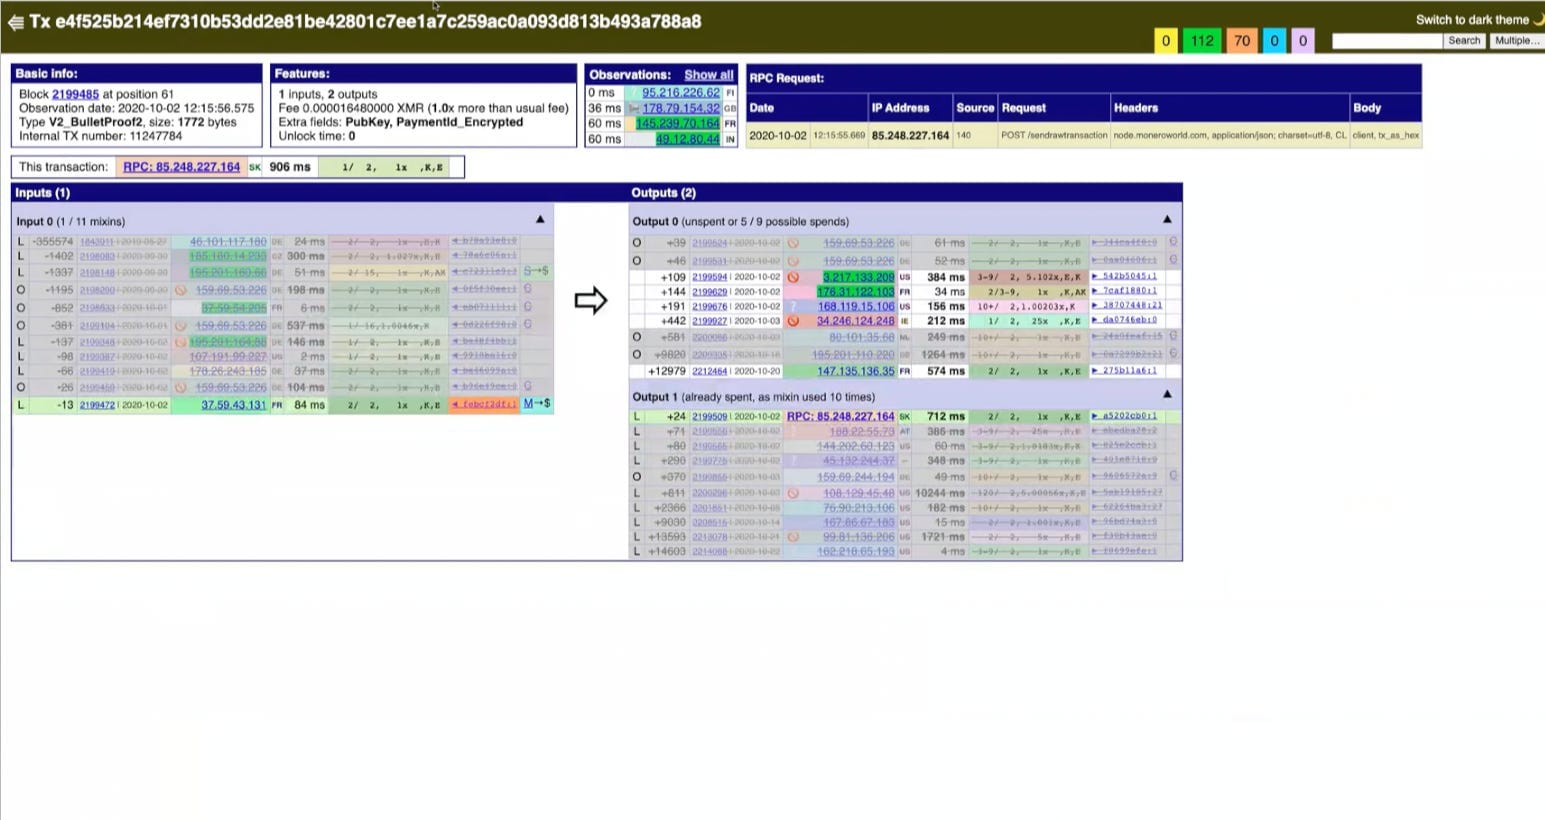Open observation IP 95.216.226.62
1545x820 pixels.
click(x=680, y=93)
